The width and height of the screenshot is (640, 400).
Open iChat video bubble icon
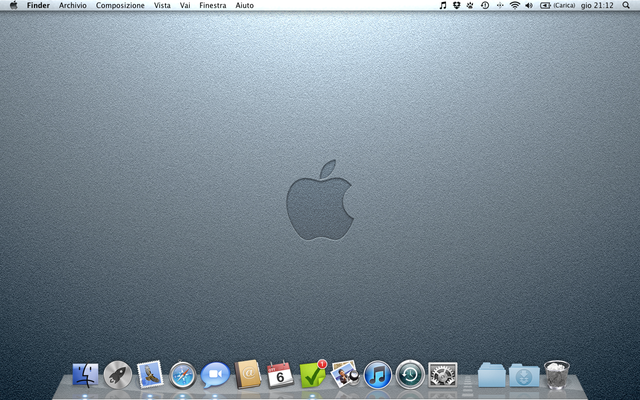coord(215,375)
